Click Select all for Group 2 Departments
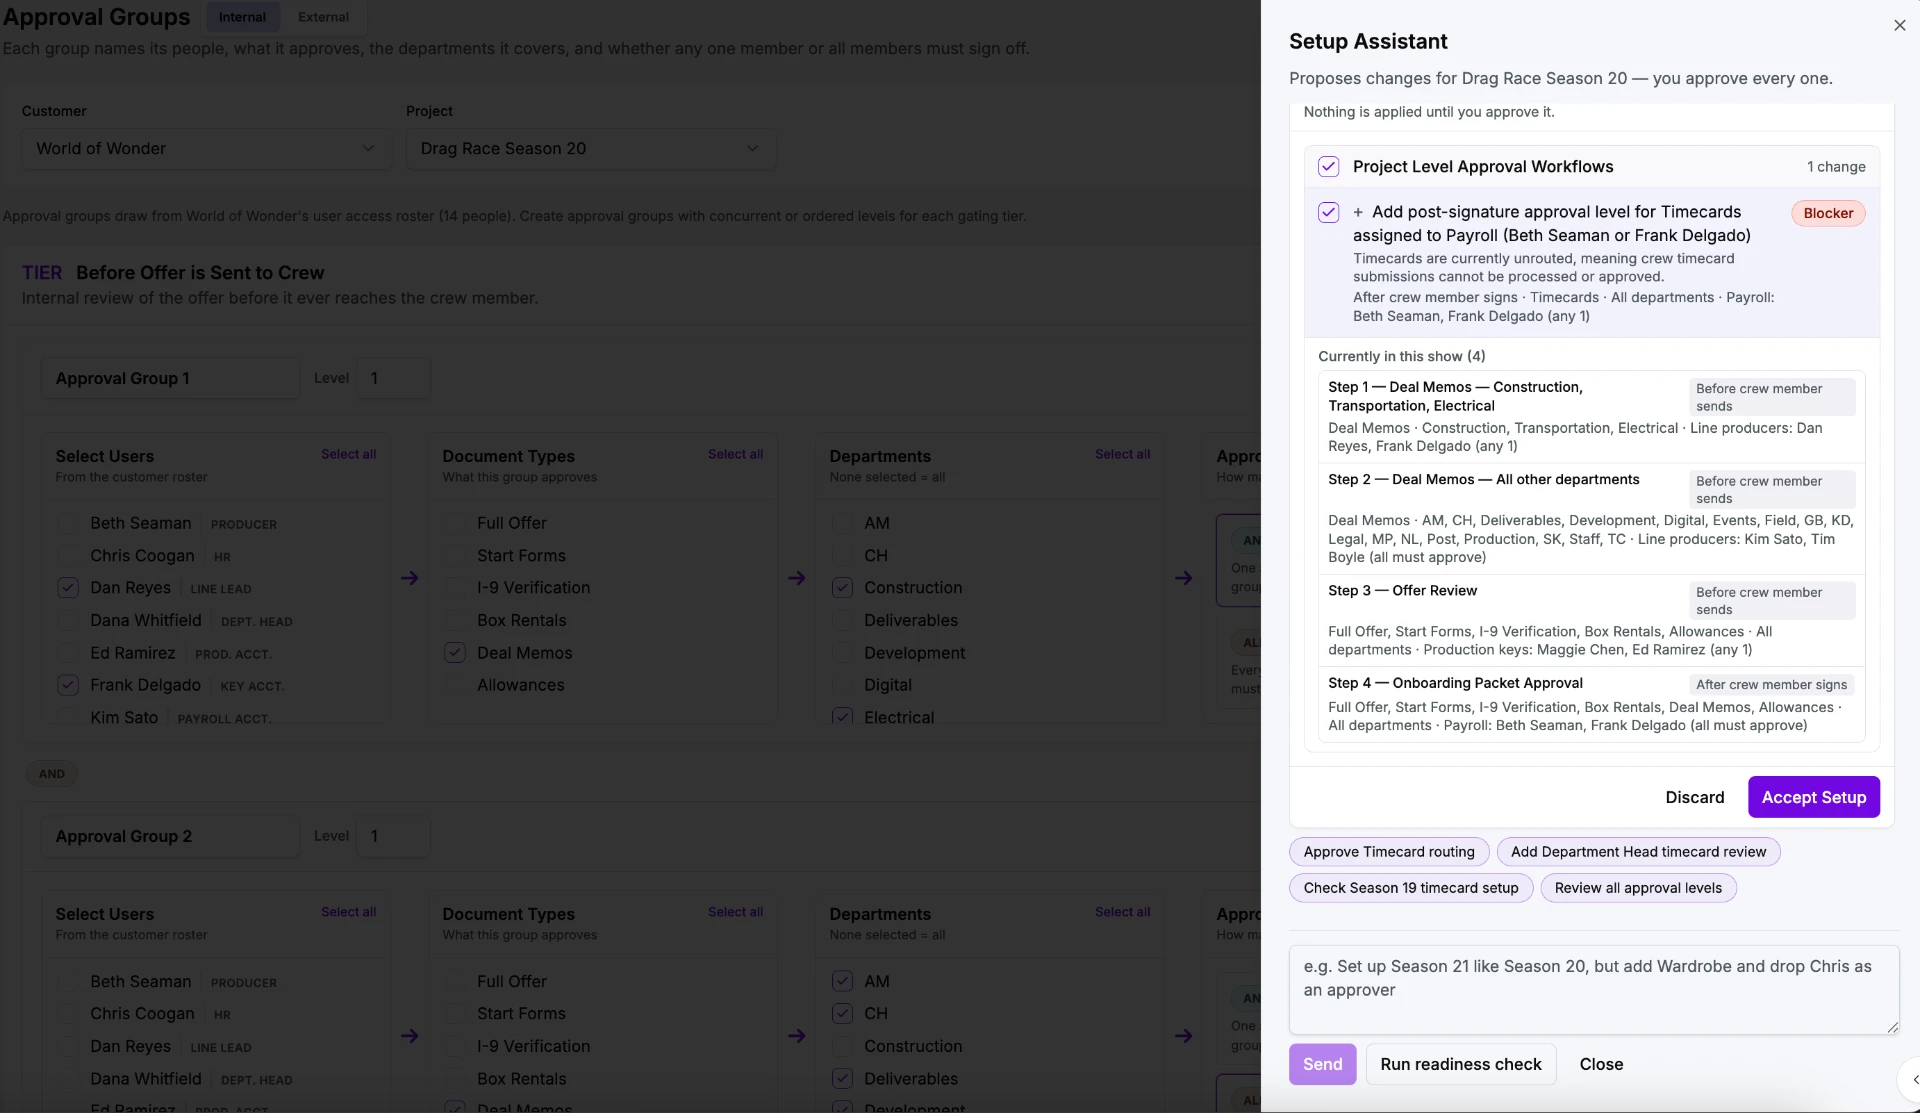The width and height of the screenshot is (1920, 1113). 1122,912
